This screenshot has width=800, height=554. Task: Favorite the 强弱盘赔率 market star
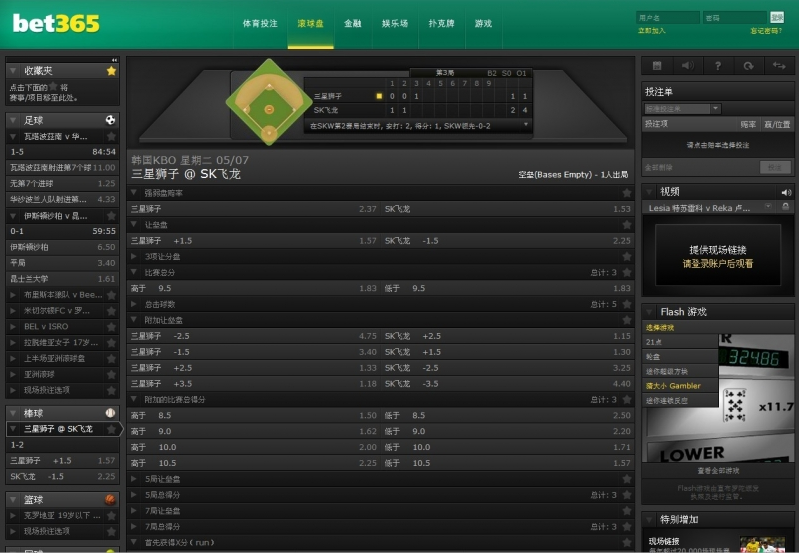(627, 193)
